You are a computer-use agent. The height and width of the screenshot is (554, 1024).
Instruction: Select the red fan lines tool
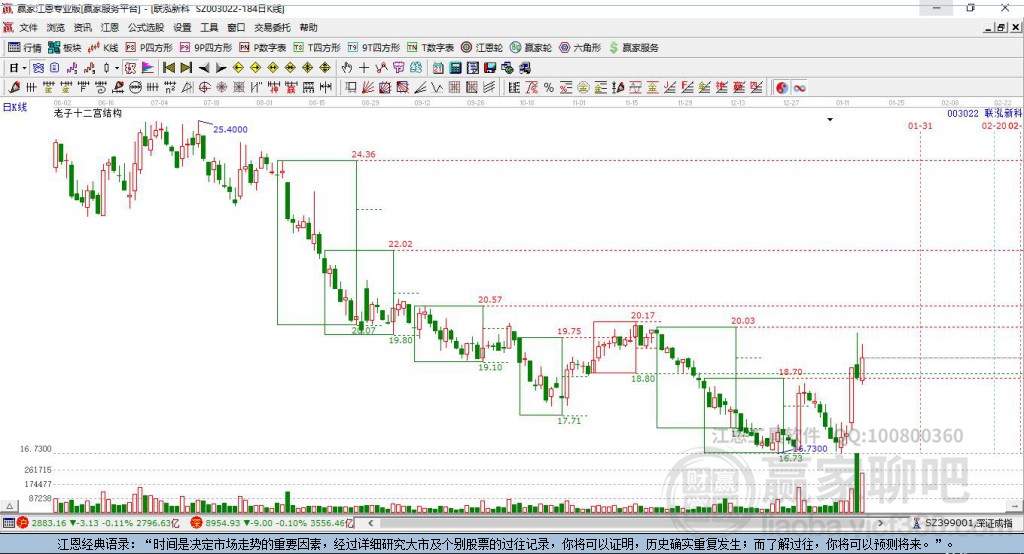(x=368, y=88)
